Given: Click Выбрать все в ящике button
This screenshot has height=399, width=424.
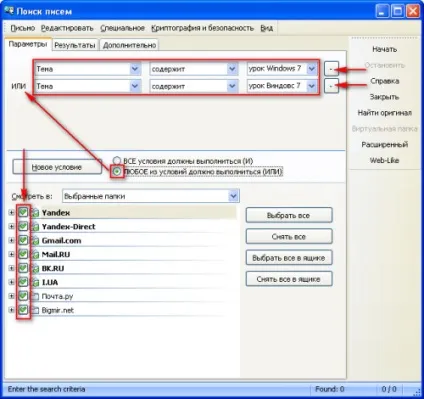Looking at the screenshot, I should (x=289, y=258).
